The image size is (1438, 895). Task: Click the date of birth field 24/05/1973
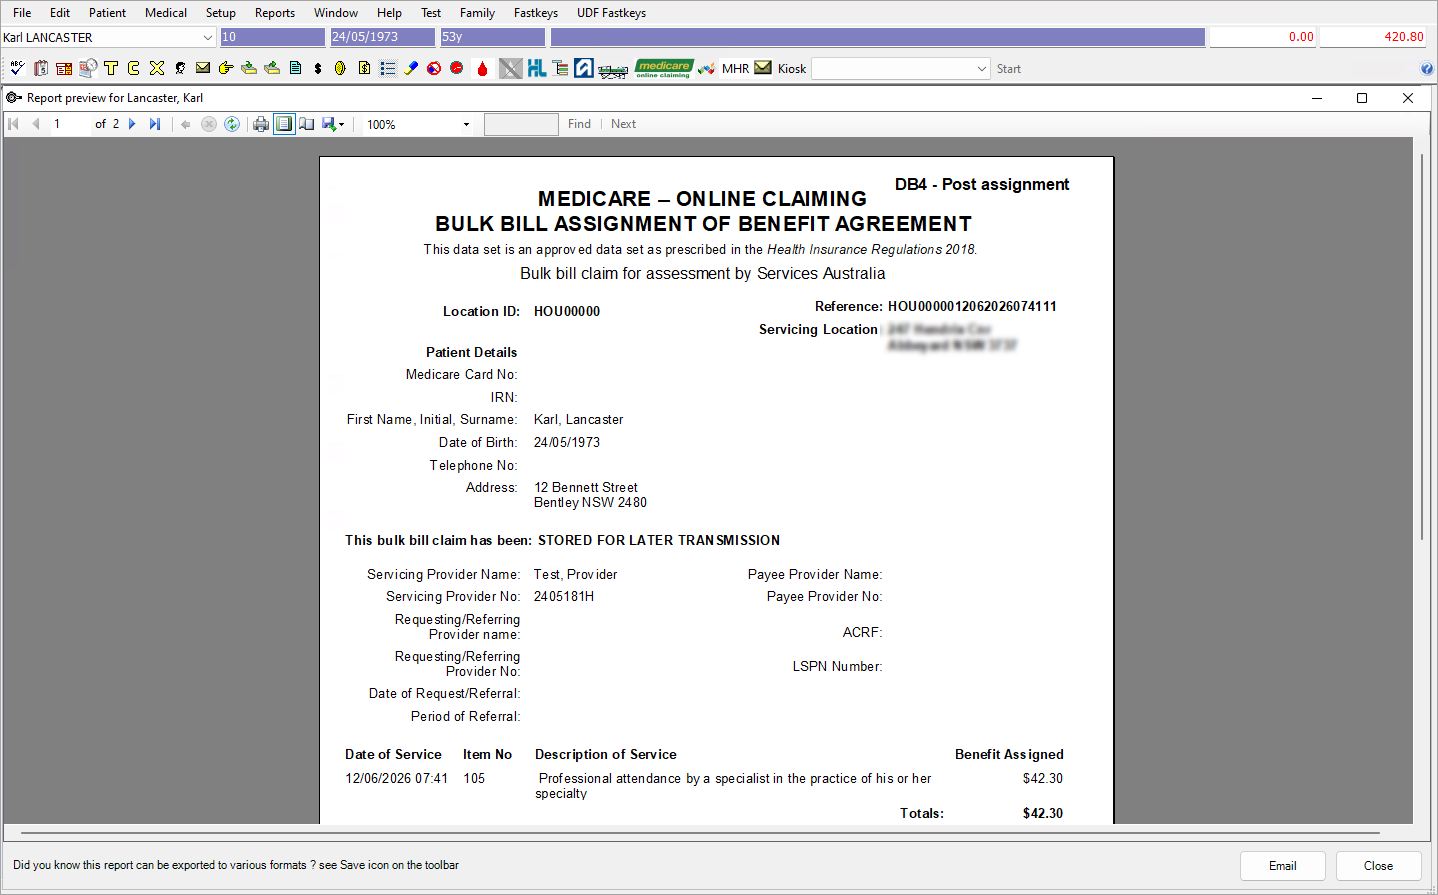383,37
